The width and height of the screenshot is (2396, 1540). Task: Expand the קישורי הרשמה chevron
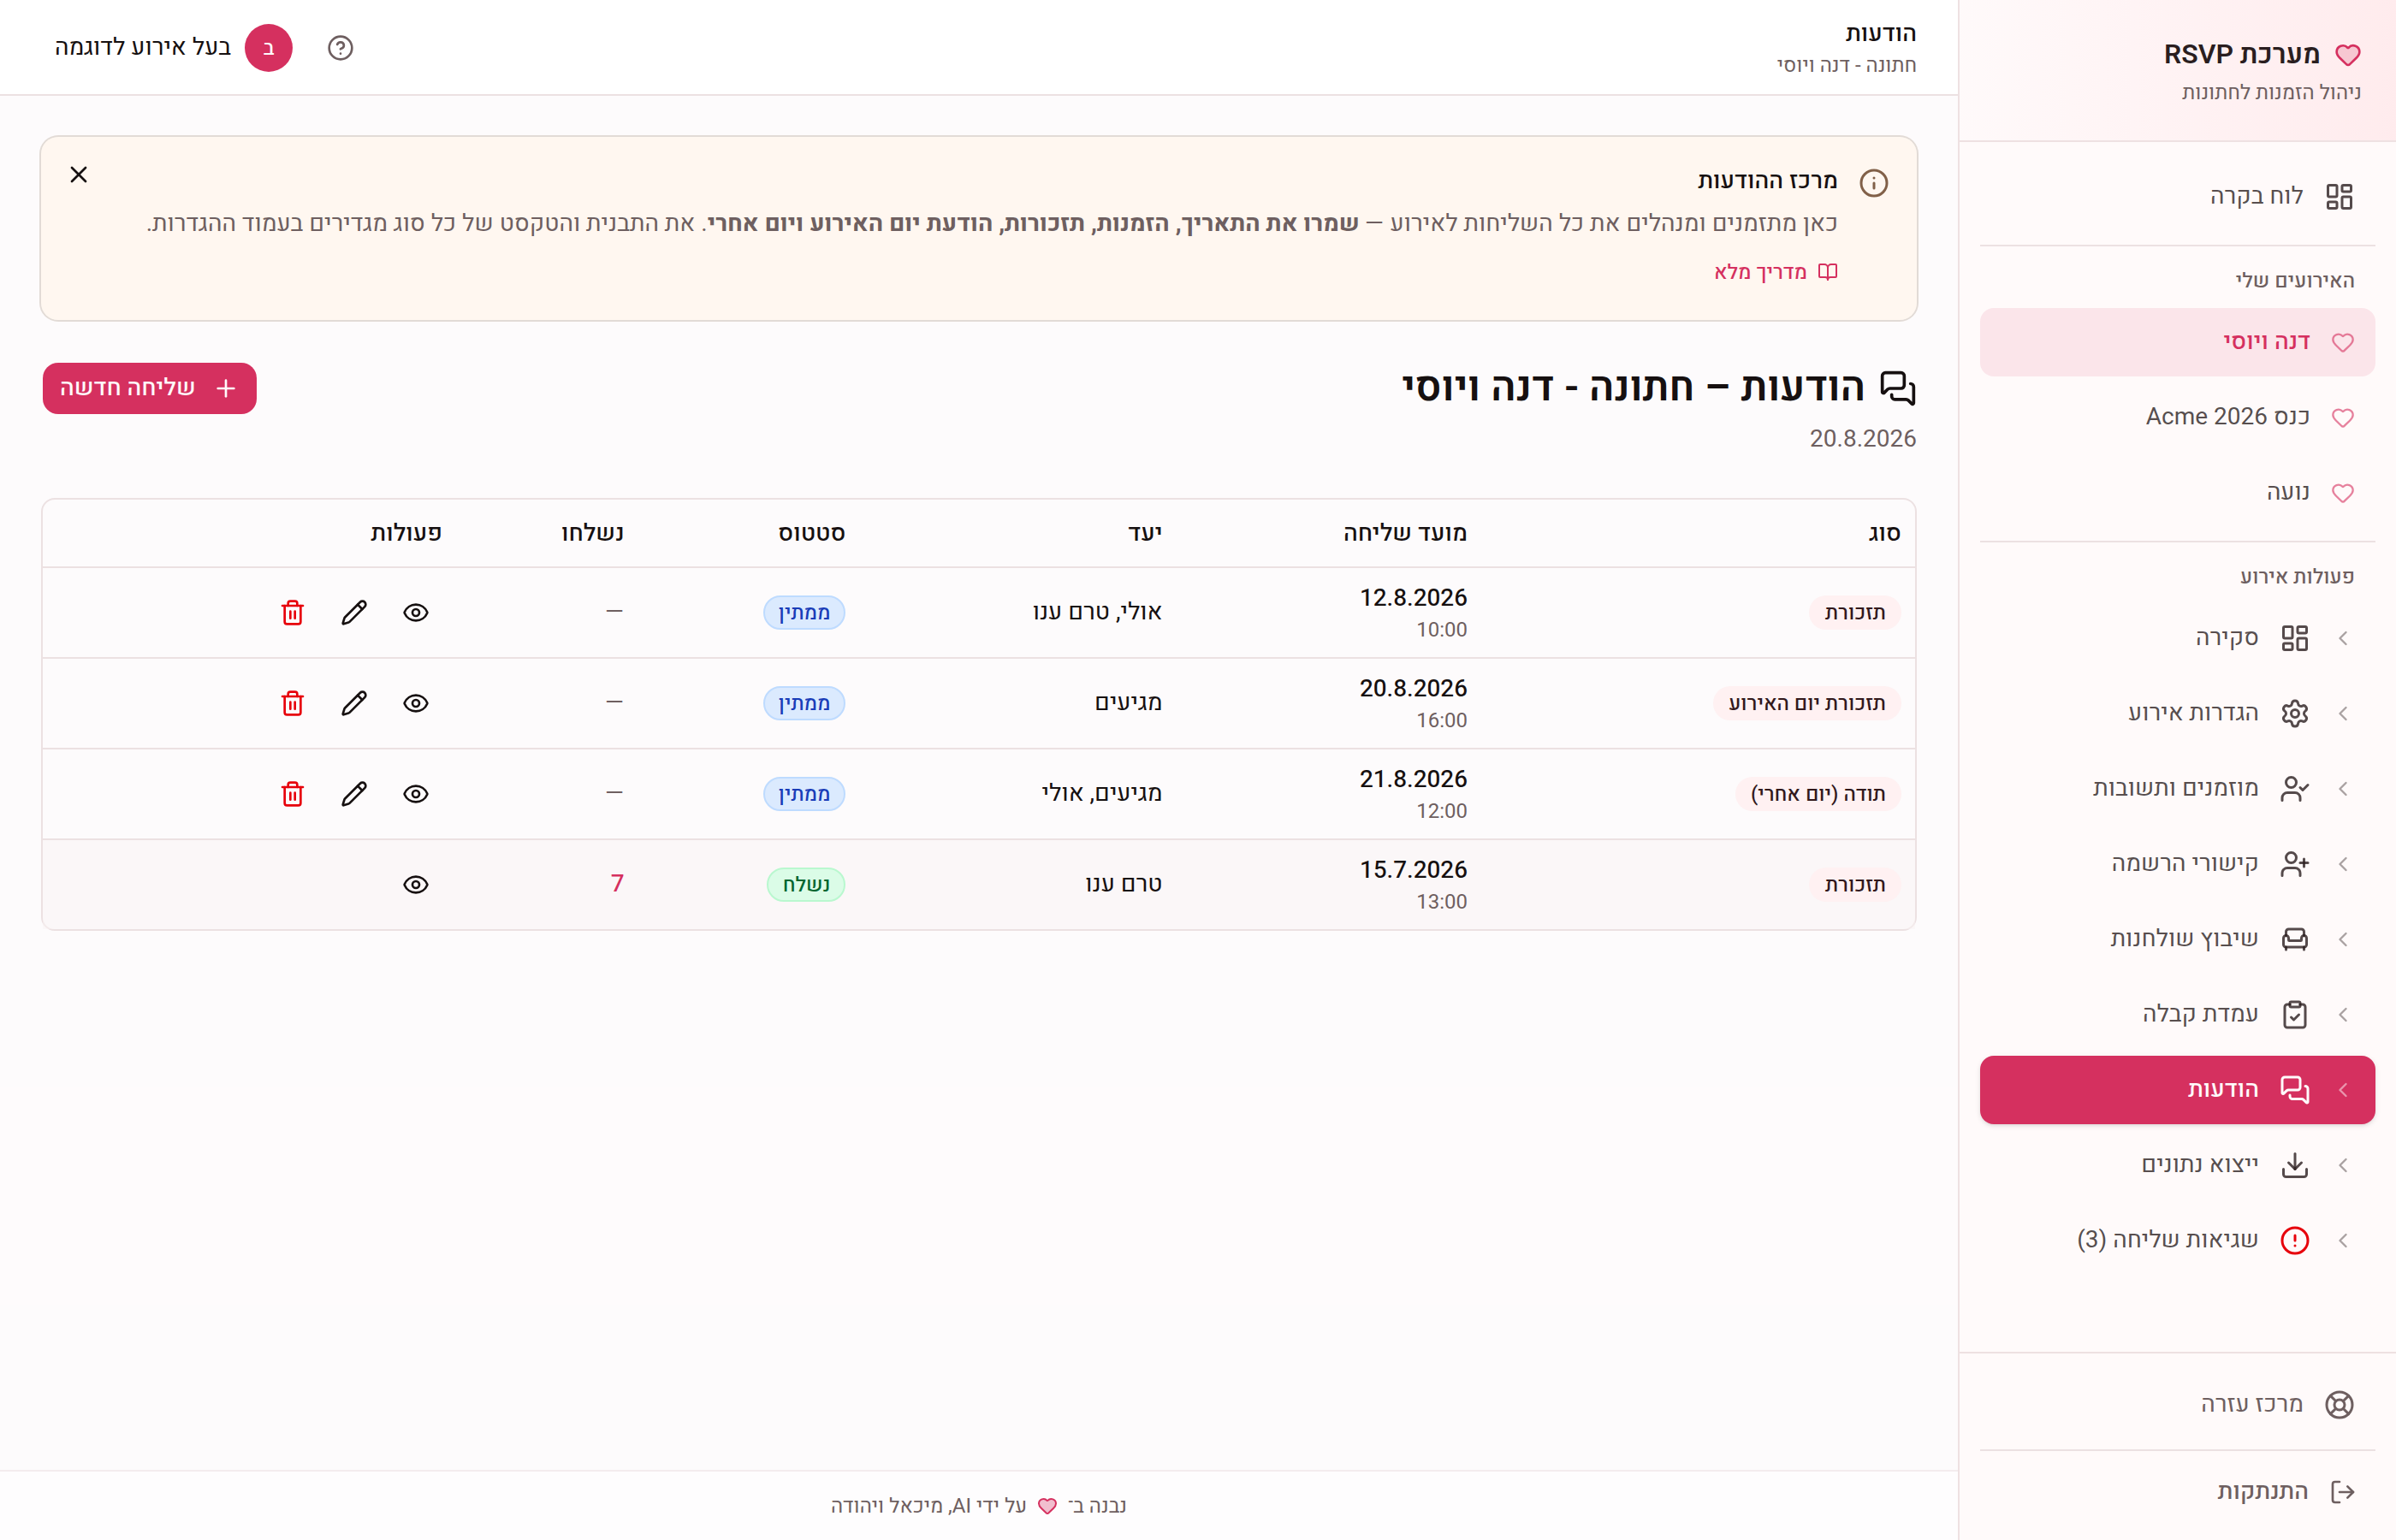2343,864
